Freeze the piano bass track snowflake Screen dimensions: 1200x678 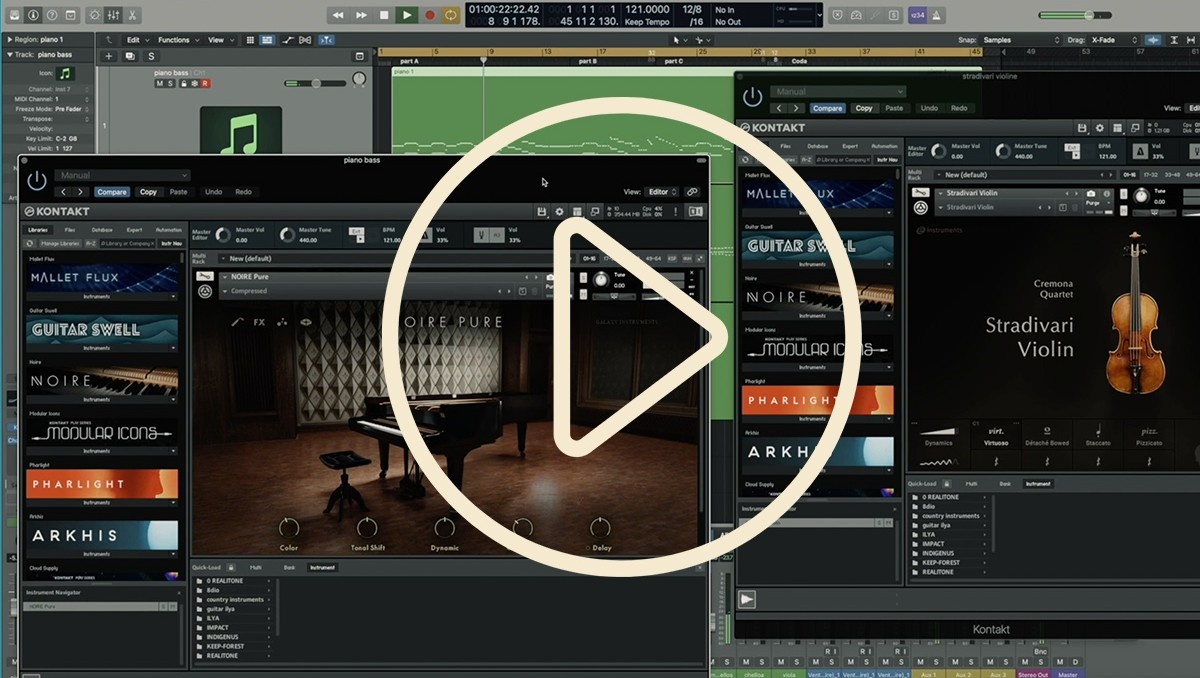coord(194,84)
